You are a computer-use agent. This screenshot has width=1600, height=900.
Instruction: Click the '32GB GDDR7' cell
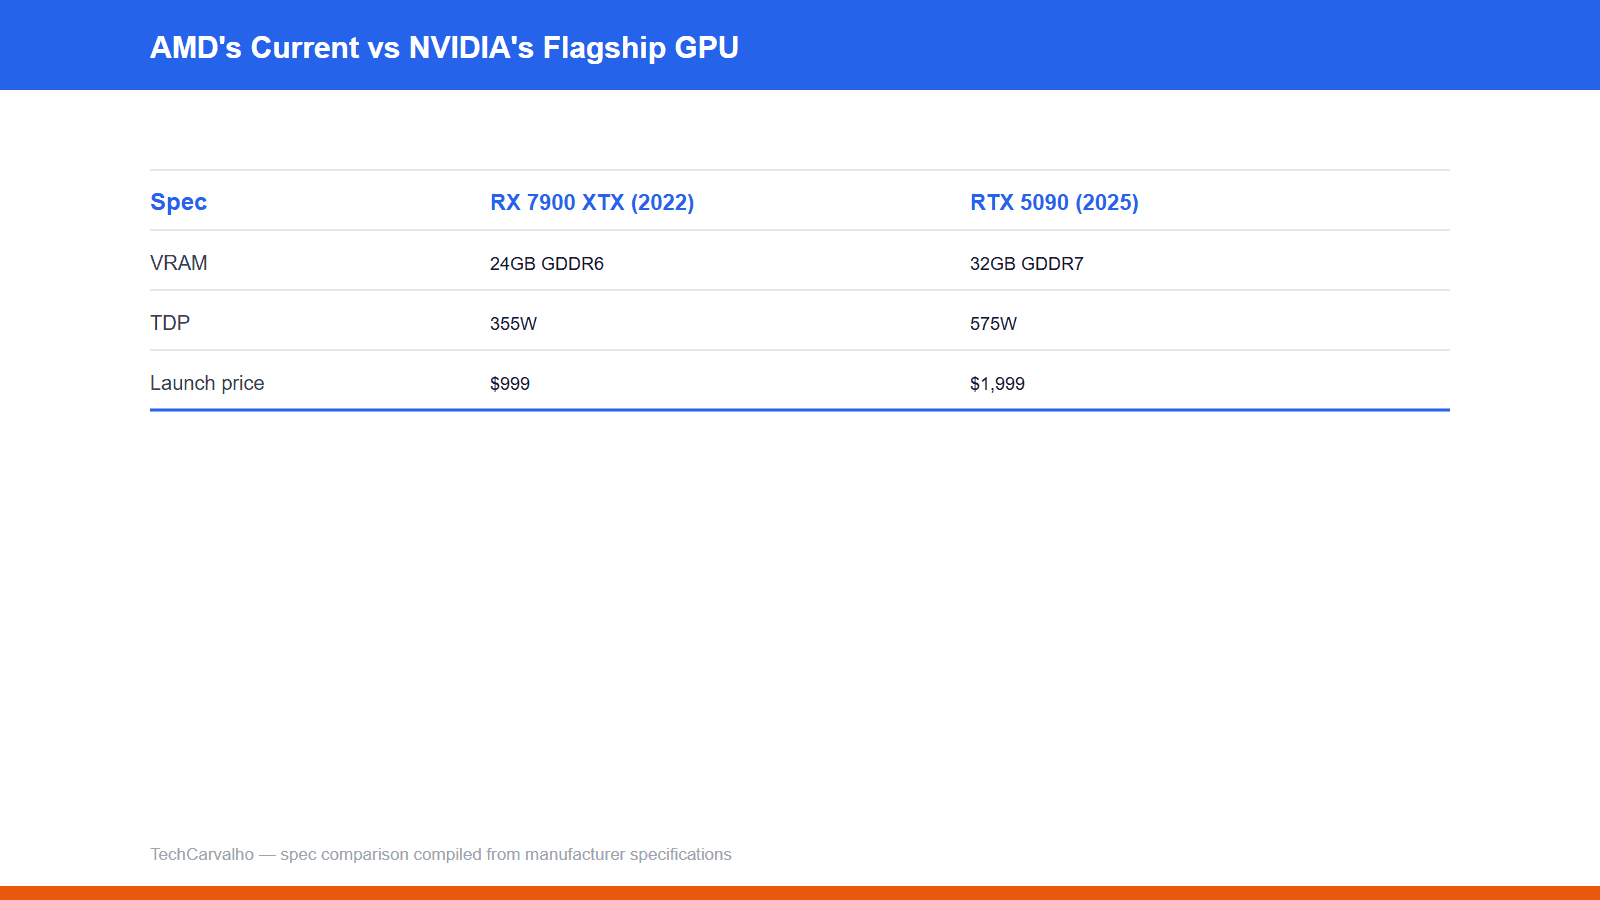tap(1027, 264)
